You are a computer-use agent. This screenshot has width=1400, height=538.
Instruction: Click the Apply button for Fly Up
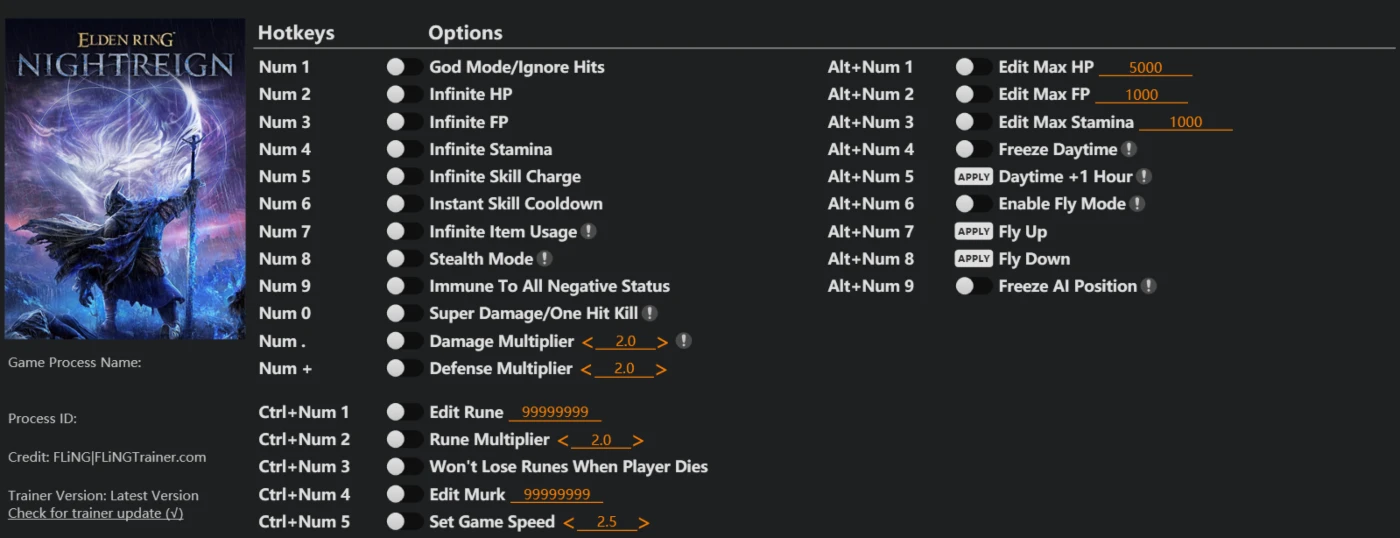pyautogui.click(x=974, y=231)
